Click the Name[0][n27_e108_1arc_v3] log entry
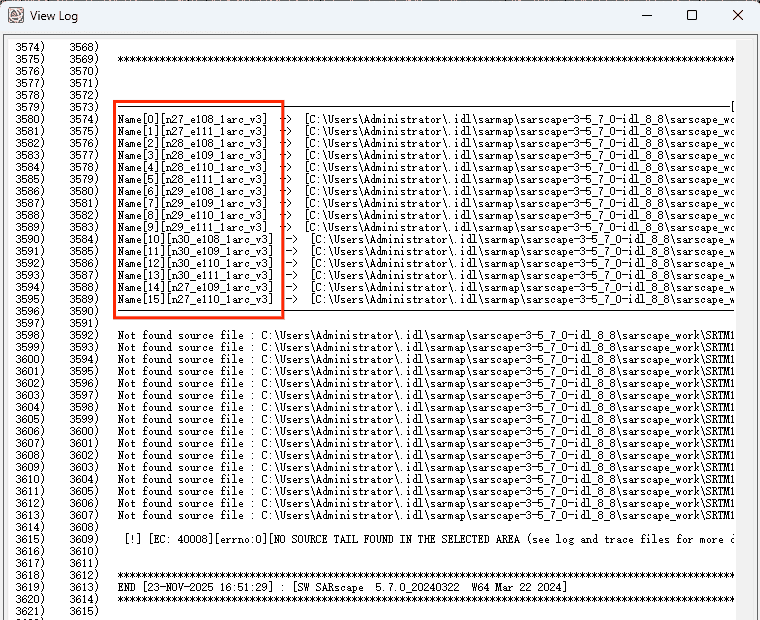Image resolution: width=760 pixels, height=620 pixels. click(x=192, y=119)
